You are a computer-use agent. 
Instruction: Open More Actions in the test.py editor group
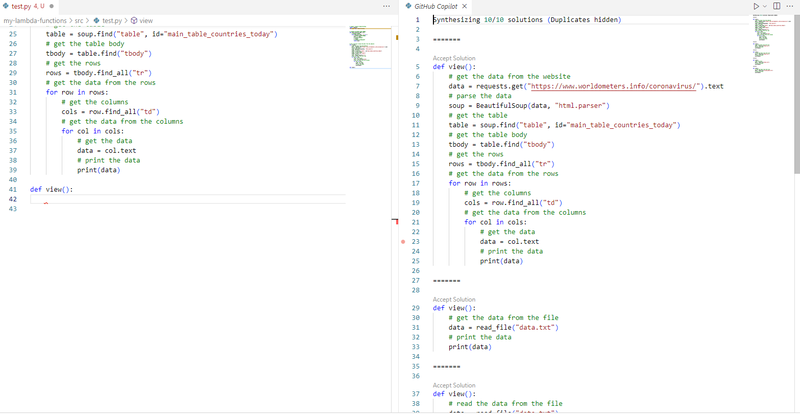386,6
